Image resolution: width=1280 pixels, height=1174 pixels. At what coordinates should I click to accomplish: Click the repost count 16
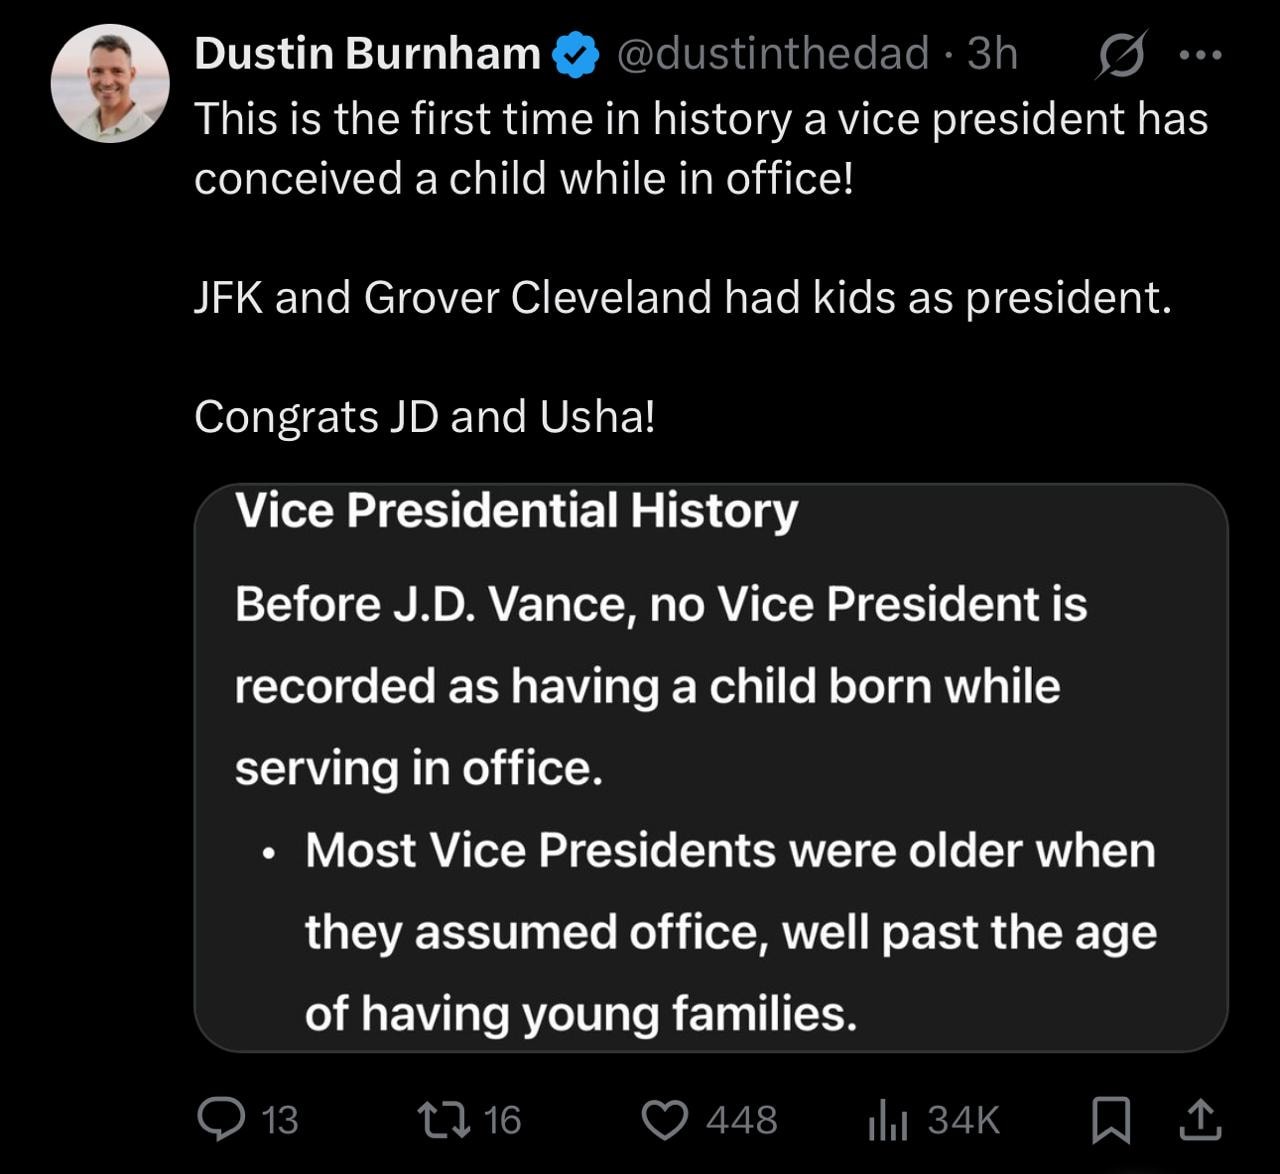[502, 1120]
